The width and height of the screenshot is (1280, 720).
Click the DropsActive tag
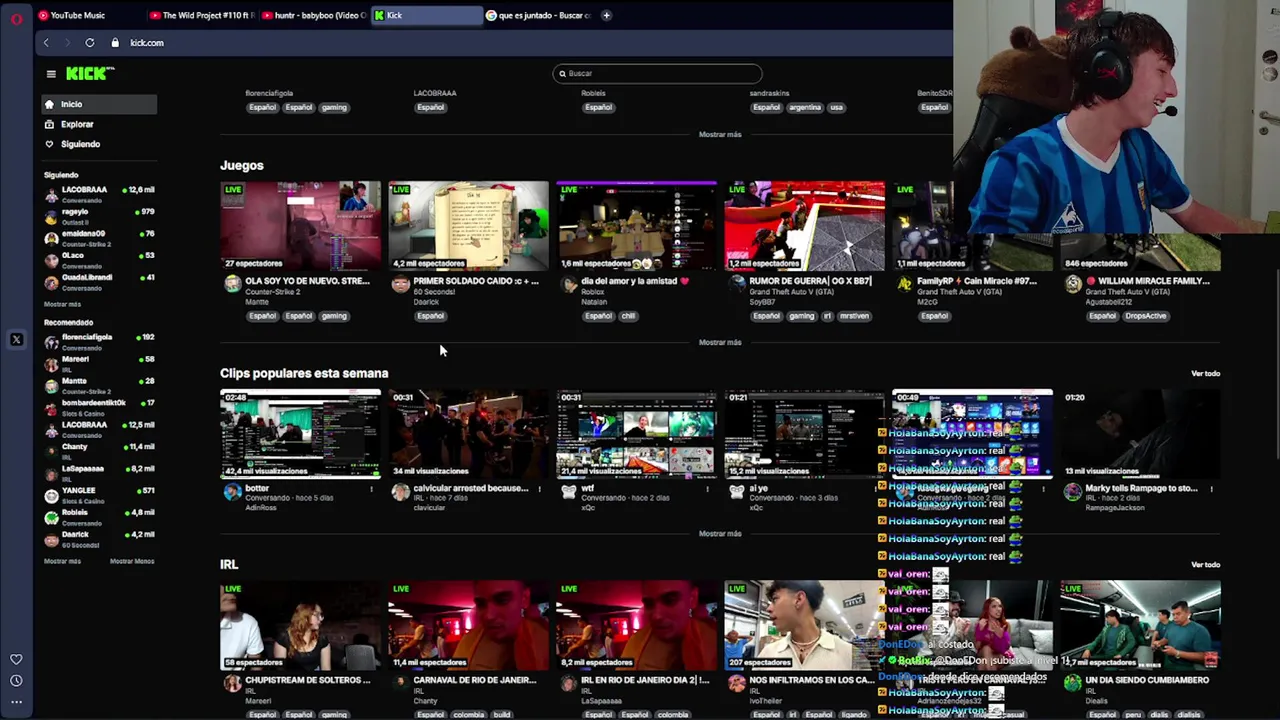[x=1145, y=316]
